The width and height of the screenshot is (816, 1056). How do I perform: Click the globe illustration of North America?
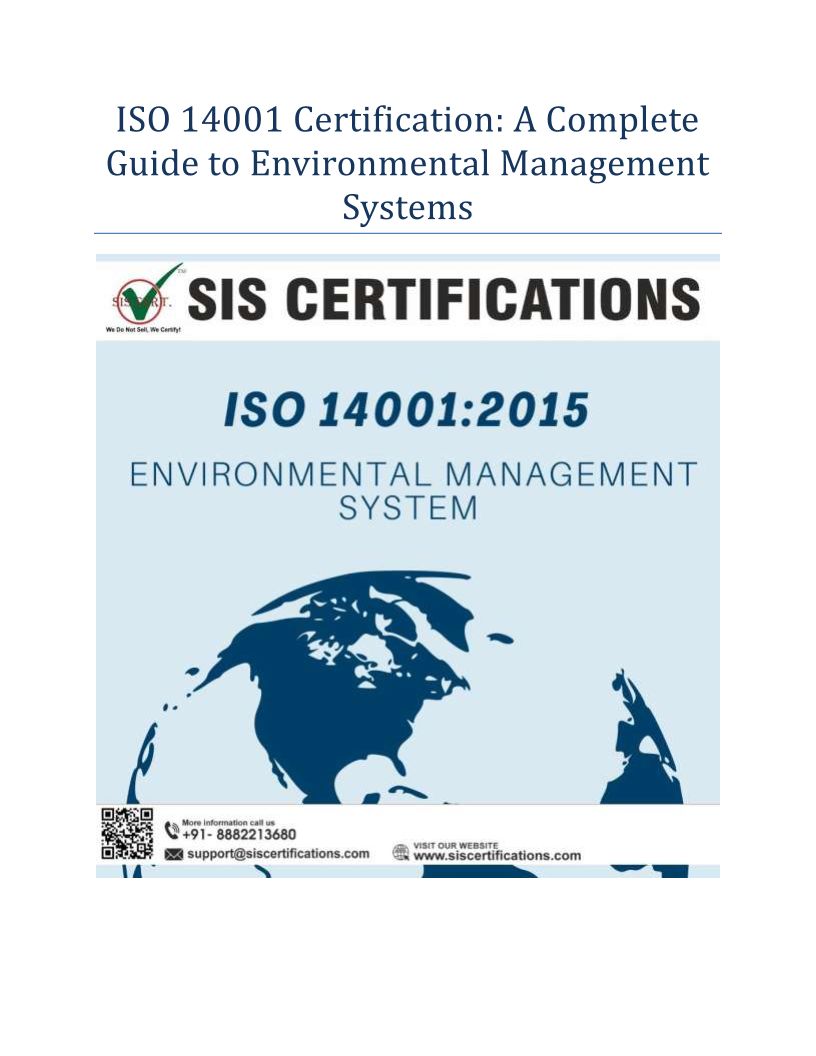(x=337, y=687)
